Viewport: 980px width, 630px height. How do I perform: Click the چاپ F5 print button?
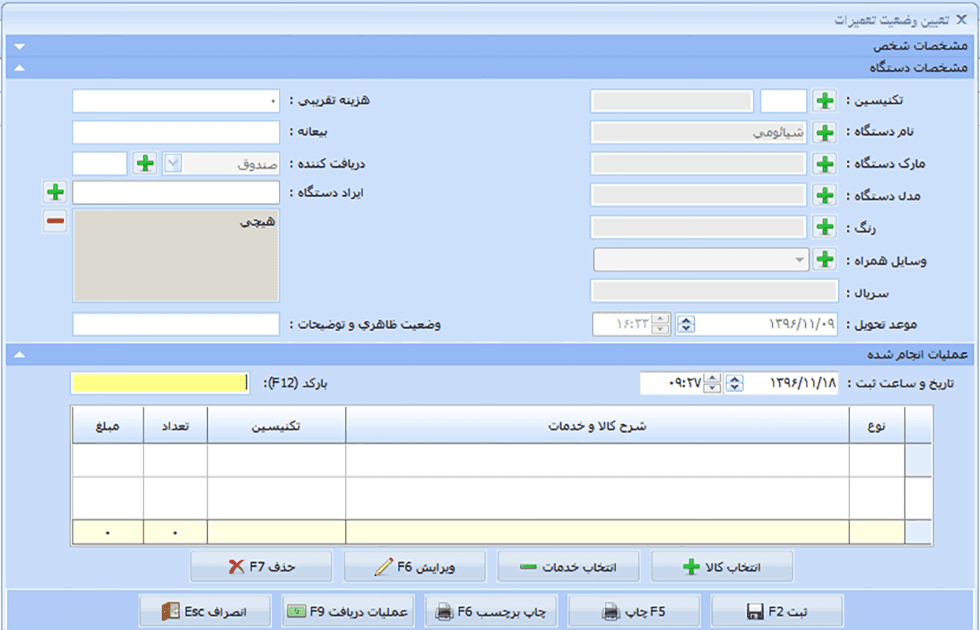[x=633, y=611]
